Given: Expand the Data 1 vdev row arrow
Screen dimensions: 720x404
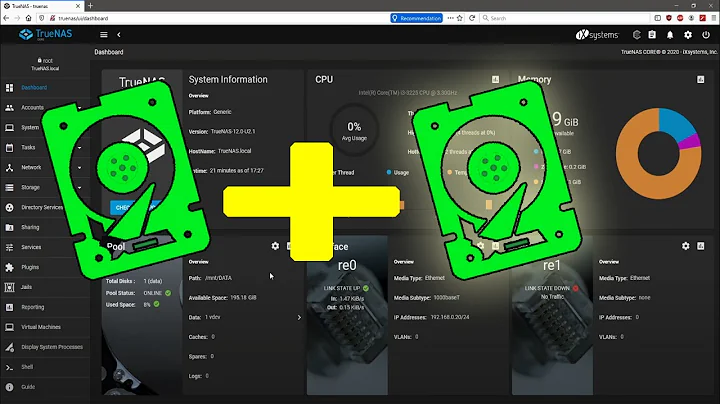Looking at the screenshot, I should (x=299, y=317).
